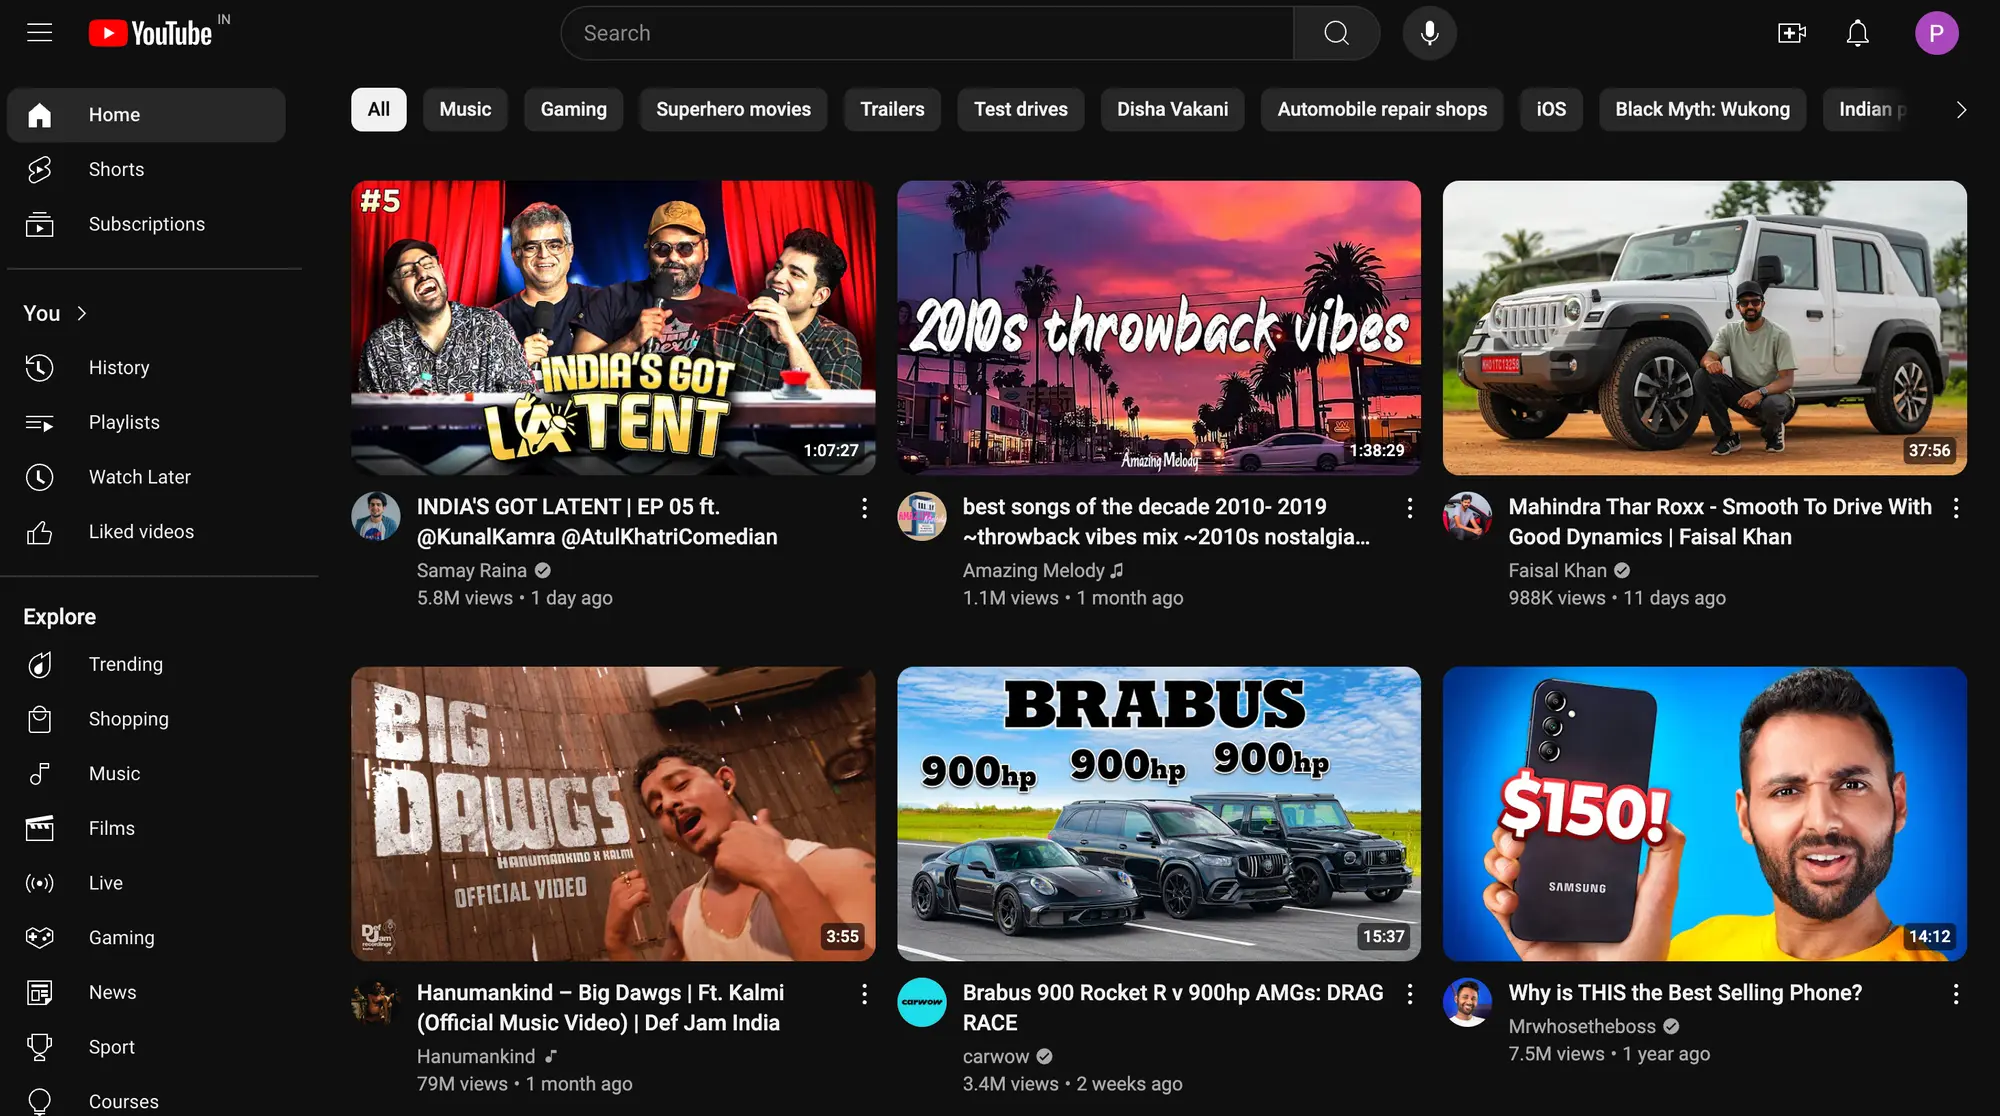Image resolution: width=2000 pixels, height=1116 pixels.
Task: Select the All filter chip
Action: pyautogui.click(x=378, y=109)
